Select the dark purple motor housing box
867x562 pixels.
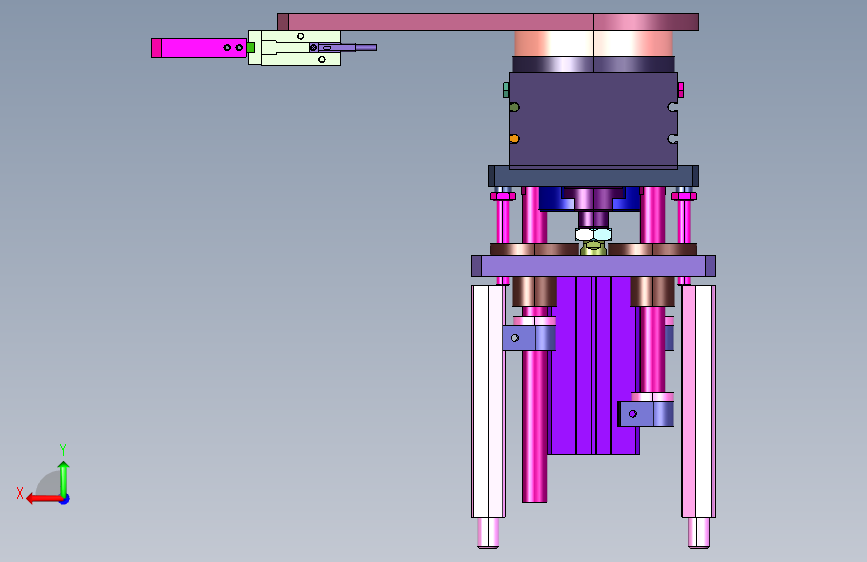click(x=593, y=119)
